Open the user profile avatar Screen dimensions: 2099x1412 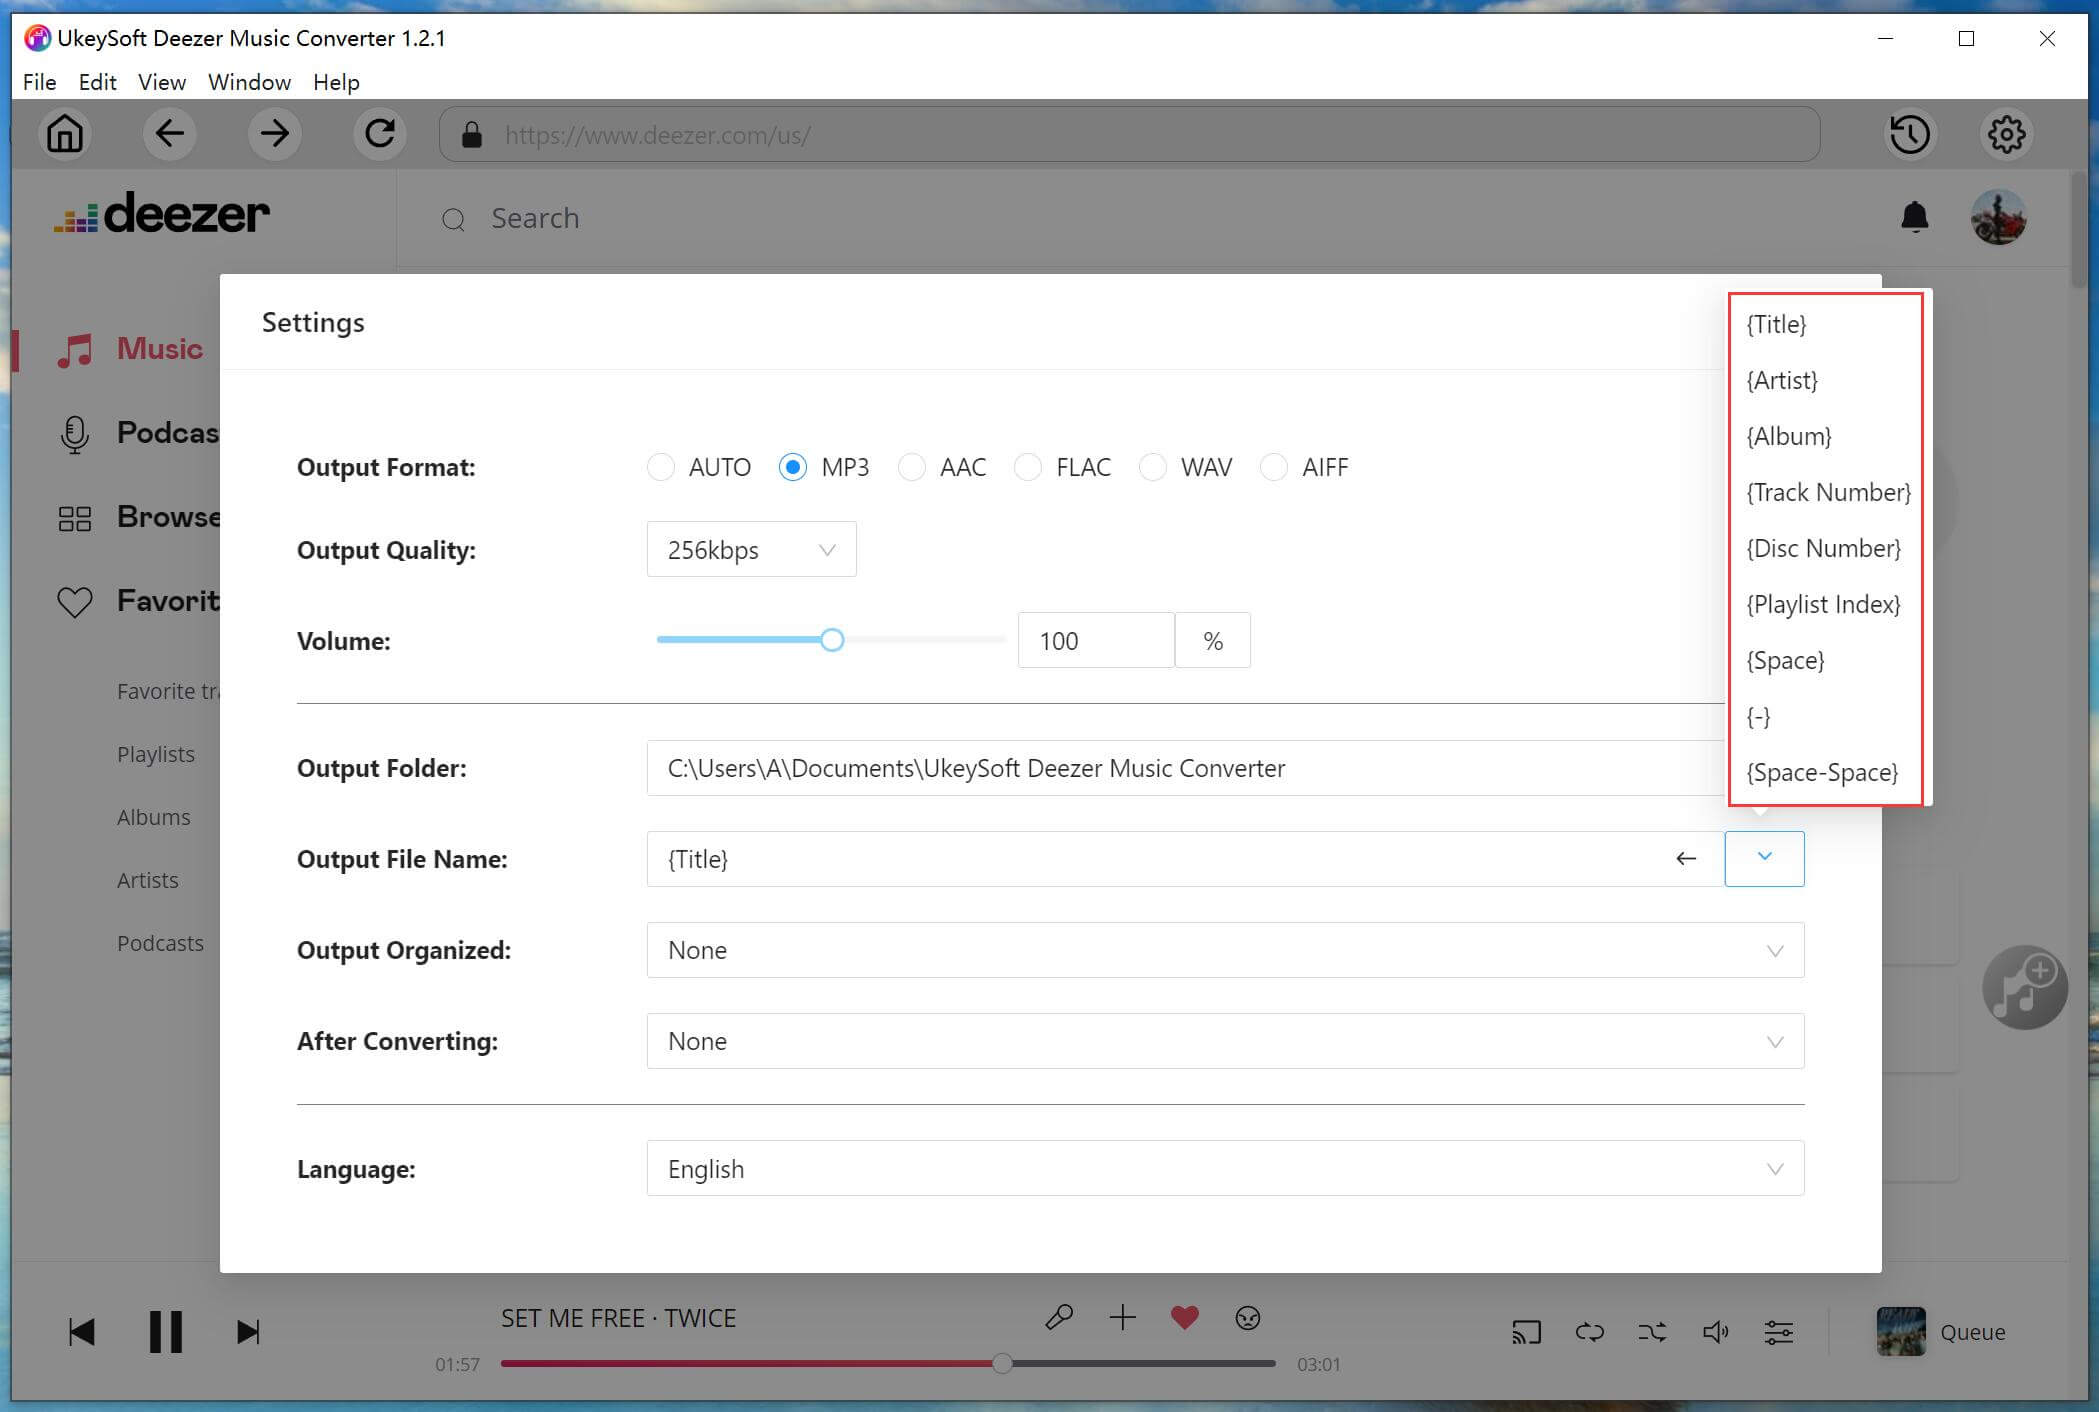tap(1998, 217)
